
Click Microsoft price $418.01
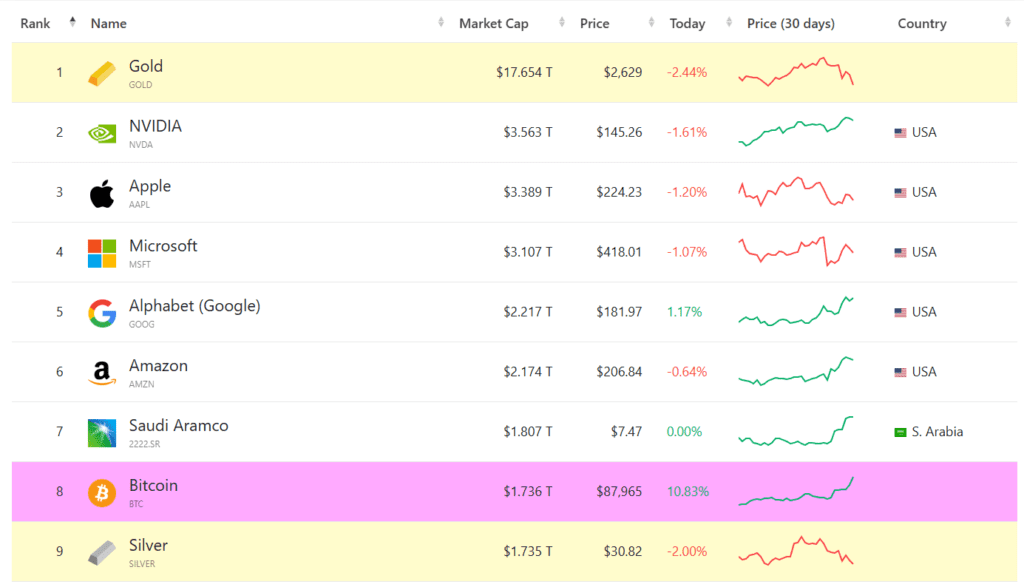619,252
